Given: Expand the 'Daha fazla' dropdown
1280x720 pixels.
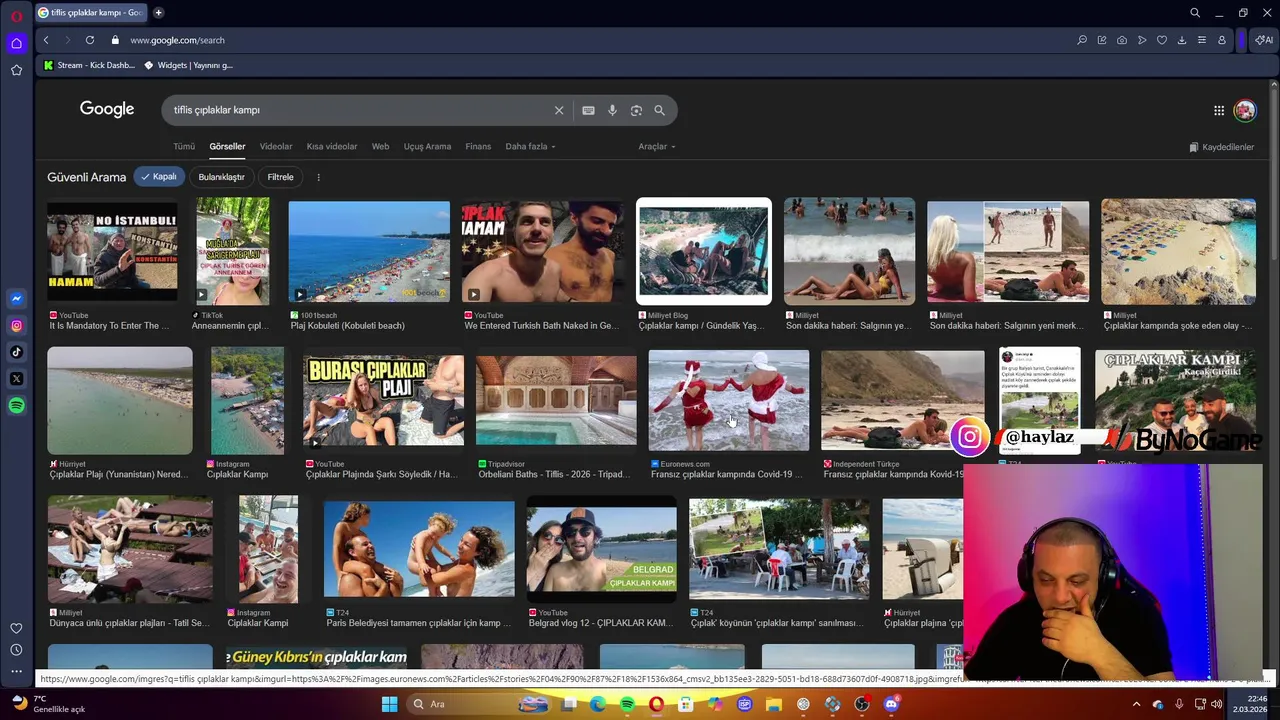Looking at the screenshot, I should (530, 146).
